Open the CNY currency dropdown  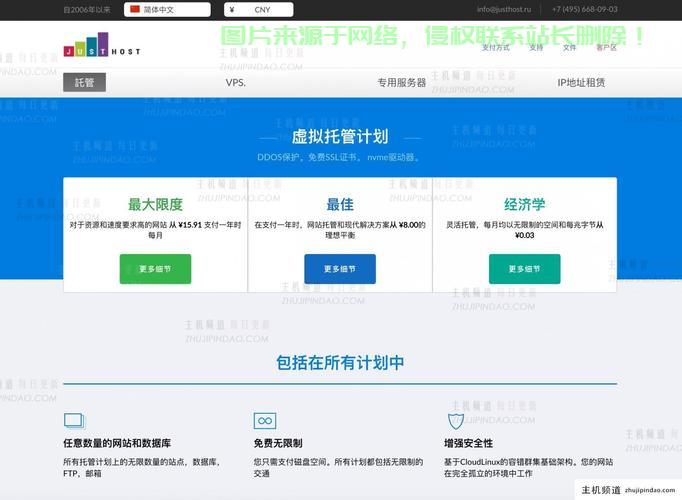265,9
